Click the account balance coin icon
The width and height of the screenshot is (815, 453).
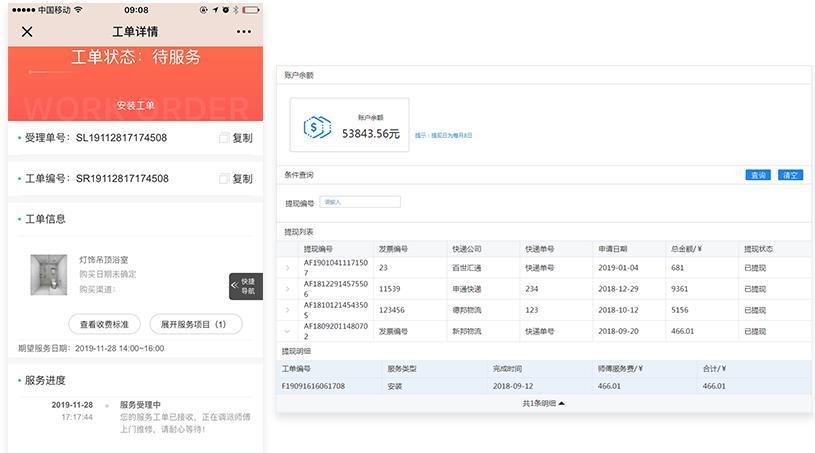[x=317, y=127]
